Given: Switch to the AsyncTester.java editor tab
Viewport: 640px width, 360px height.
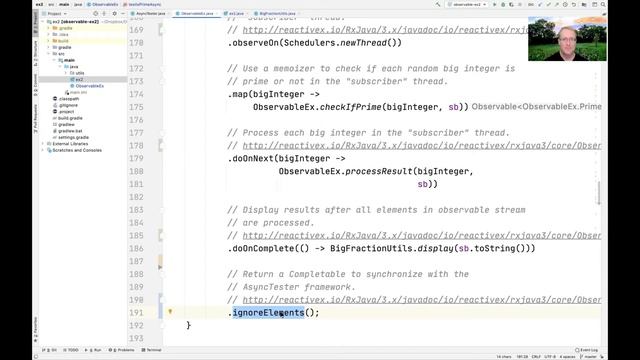Looking at the screenshot, I should pyautogui.click(x=149, y=13).
